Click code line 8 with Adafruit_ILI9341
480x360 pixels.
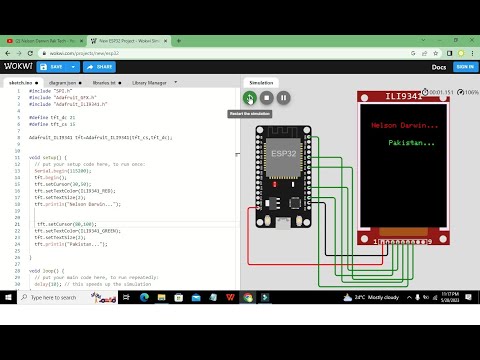tap(101, 137)
